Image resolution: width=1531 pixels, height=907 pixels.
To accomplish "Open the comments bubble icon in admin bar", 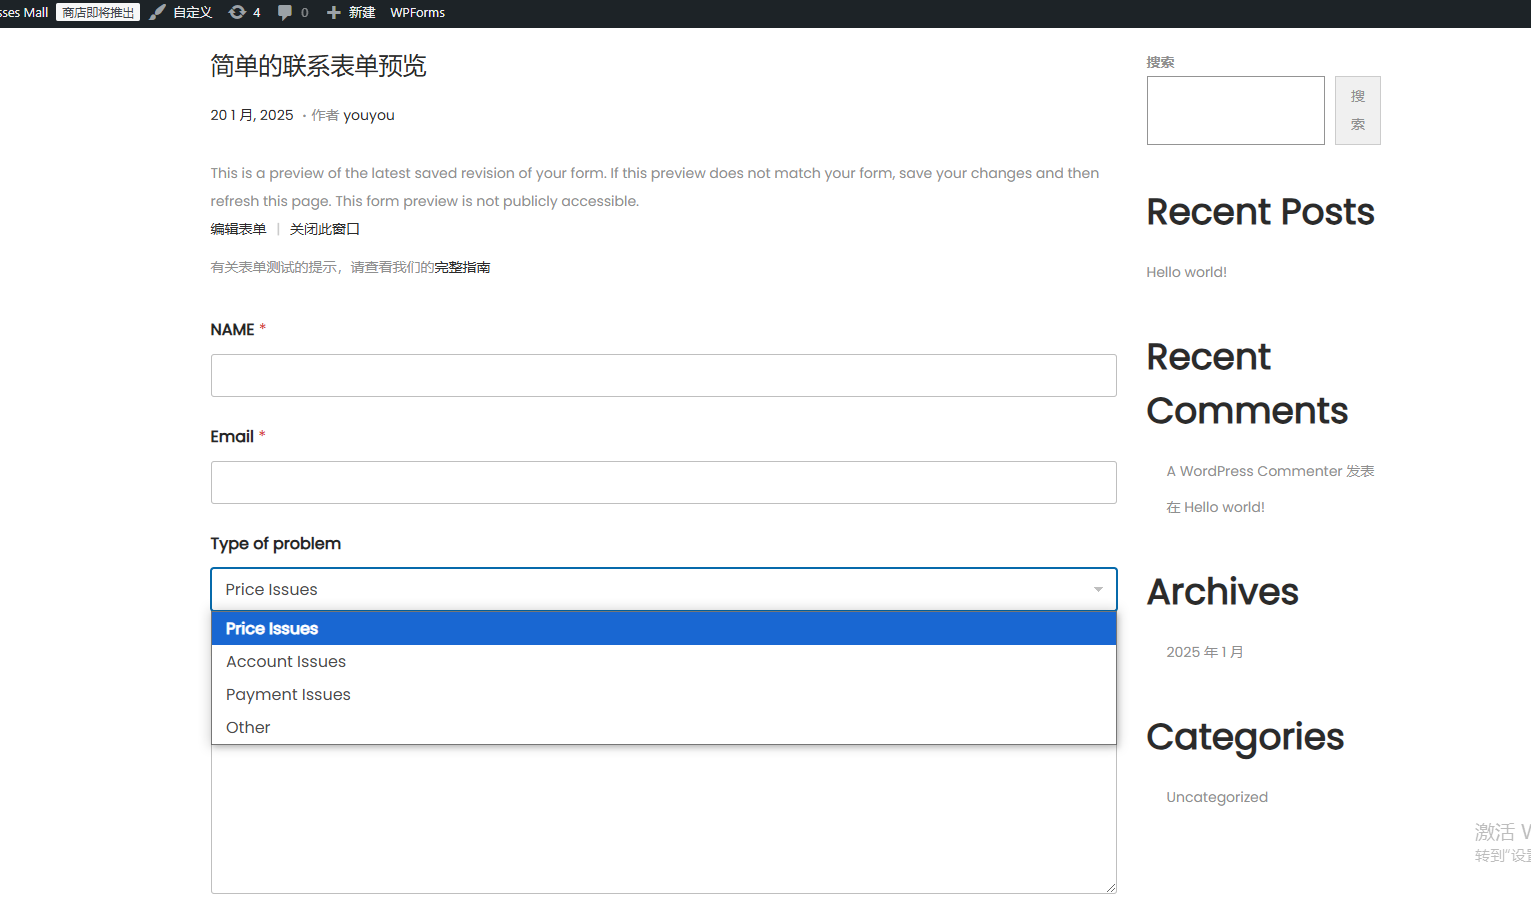I will point(285,12).
